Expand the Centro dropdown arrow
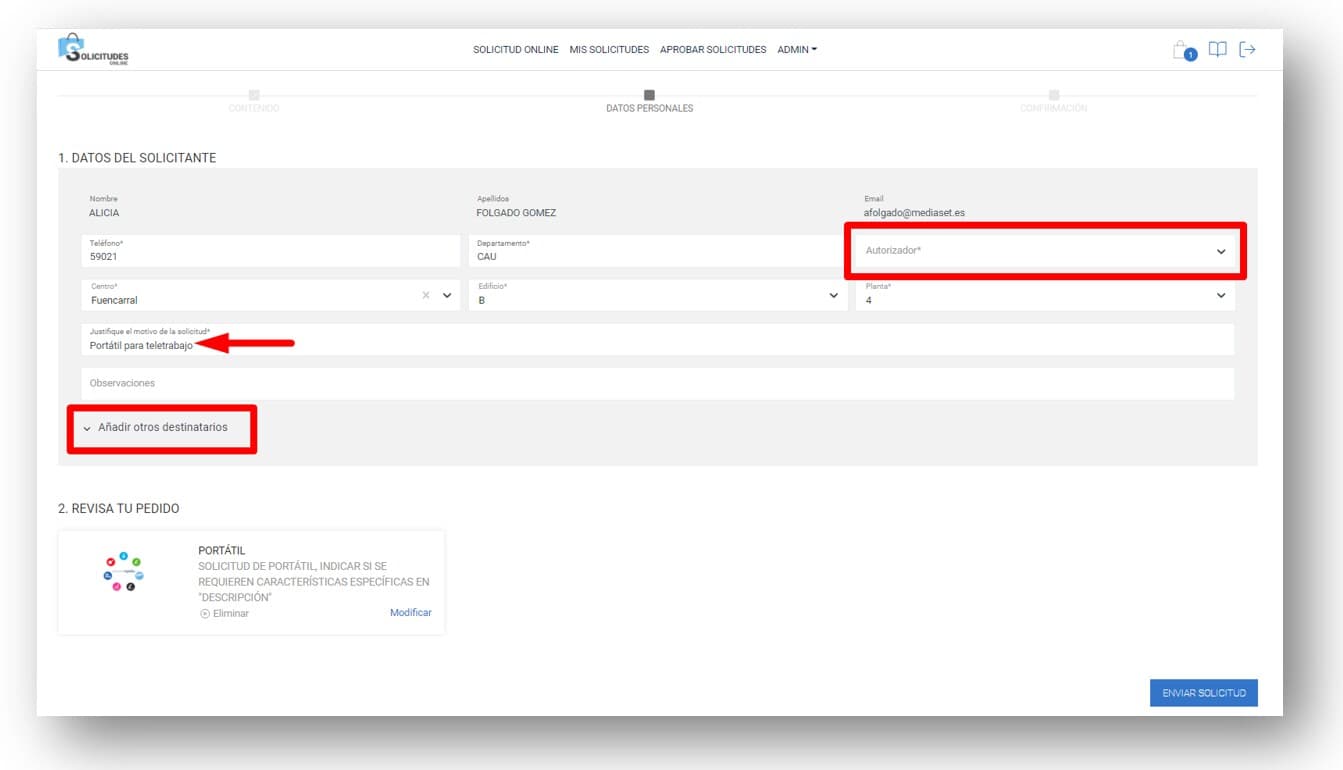Image resolution: width=1343 pixels, height=770 pixels. click(447, 296)
